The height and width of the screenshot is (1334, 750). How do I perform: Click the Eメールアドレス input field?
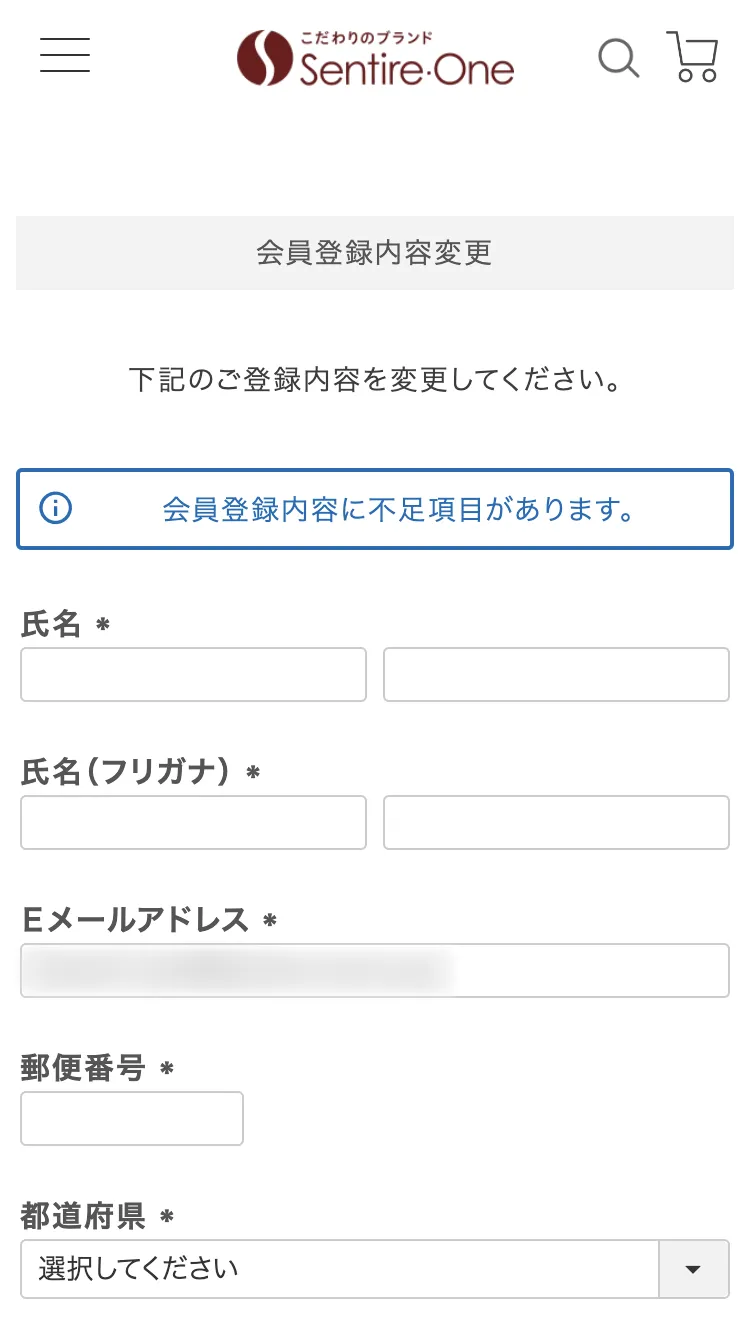tap(375, 971)
